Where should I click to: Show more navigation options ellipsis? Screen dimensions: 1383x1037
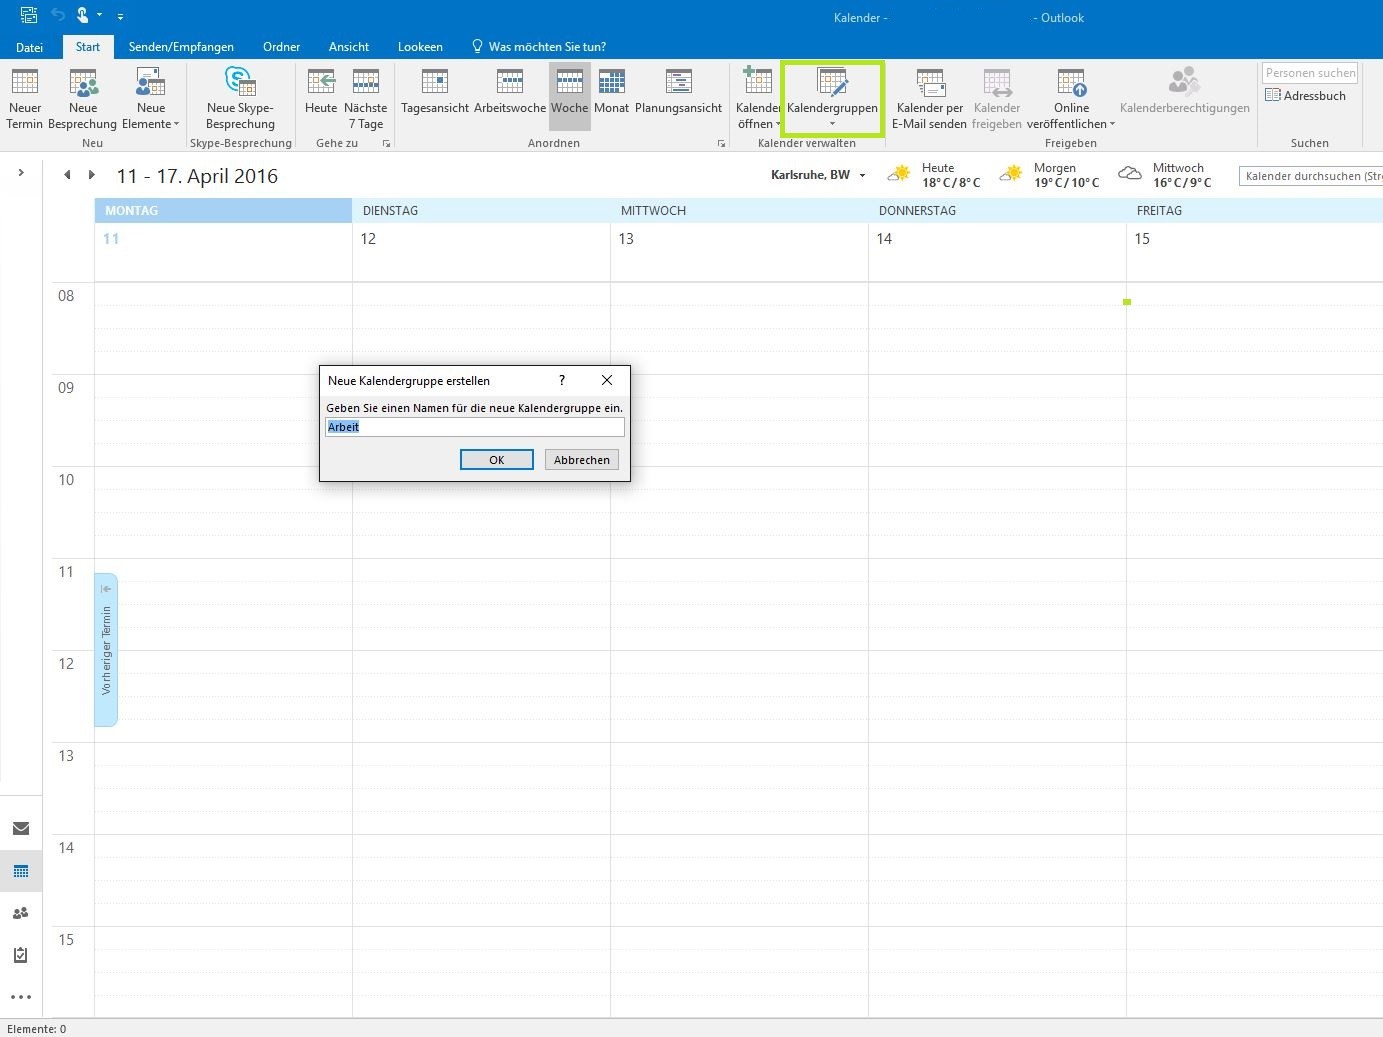click(21, 997)
